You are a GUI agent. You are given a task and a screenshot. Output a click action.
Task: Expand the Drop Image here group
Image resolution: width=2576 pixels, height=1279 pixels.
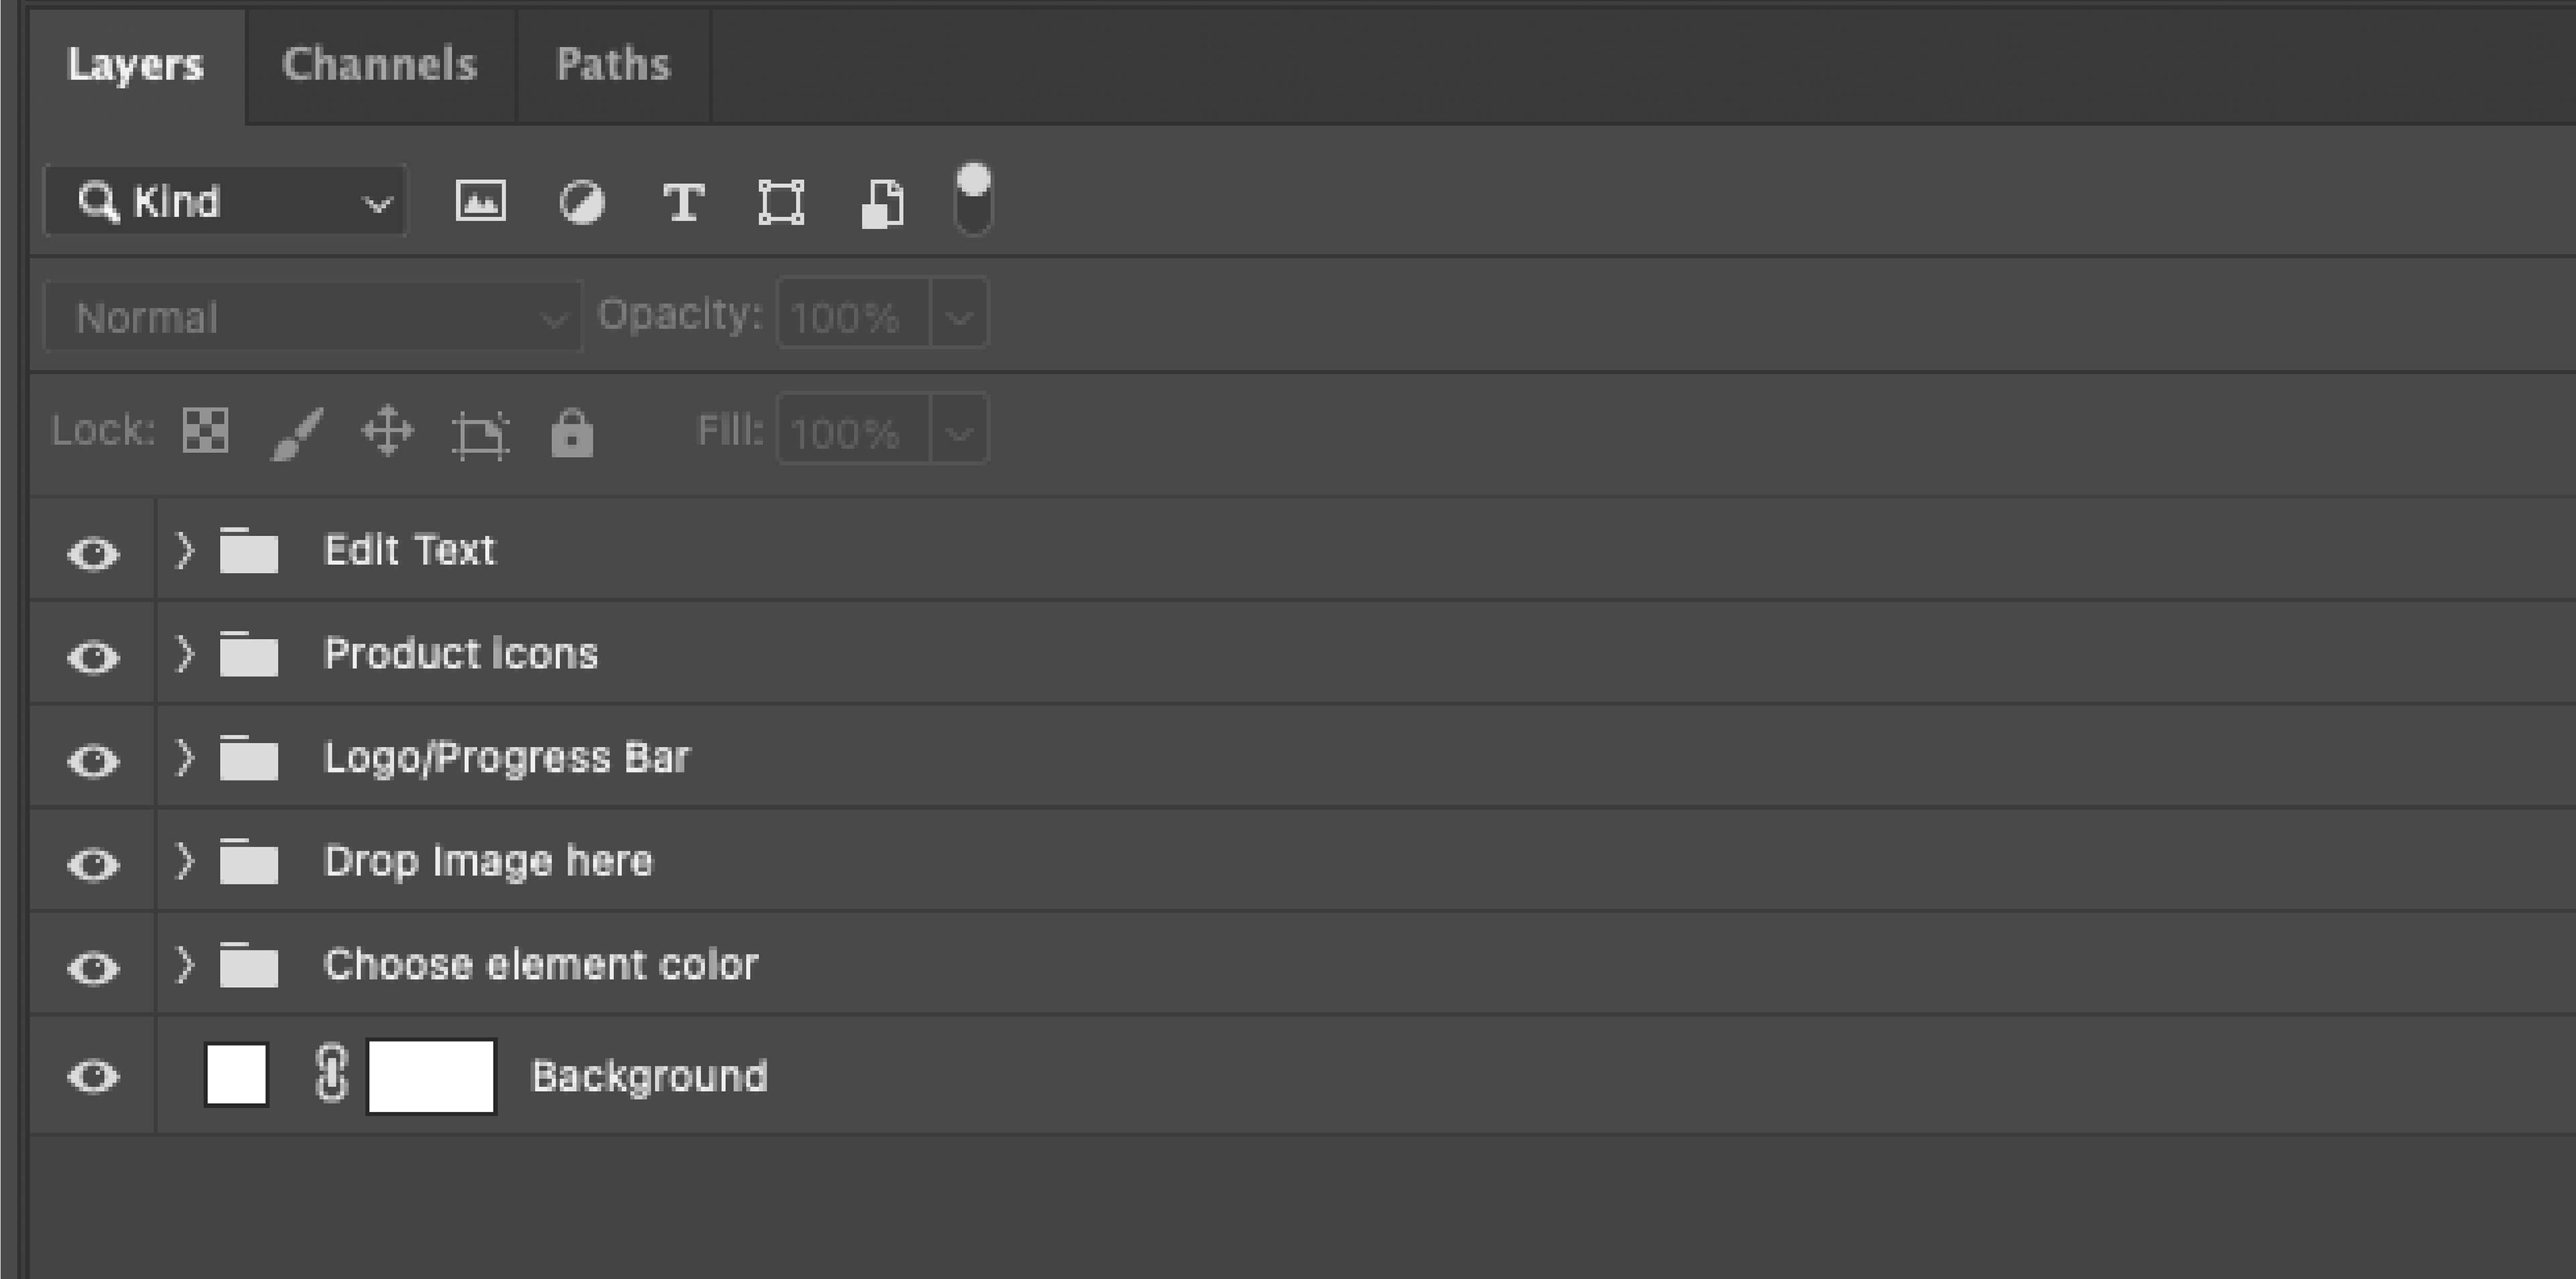click(x=184, y=861)
